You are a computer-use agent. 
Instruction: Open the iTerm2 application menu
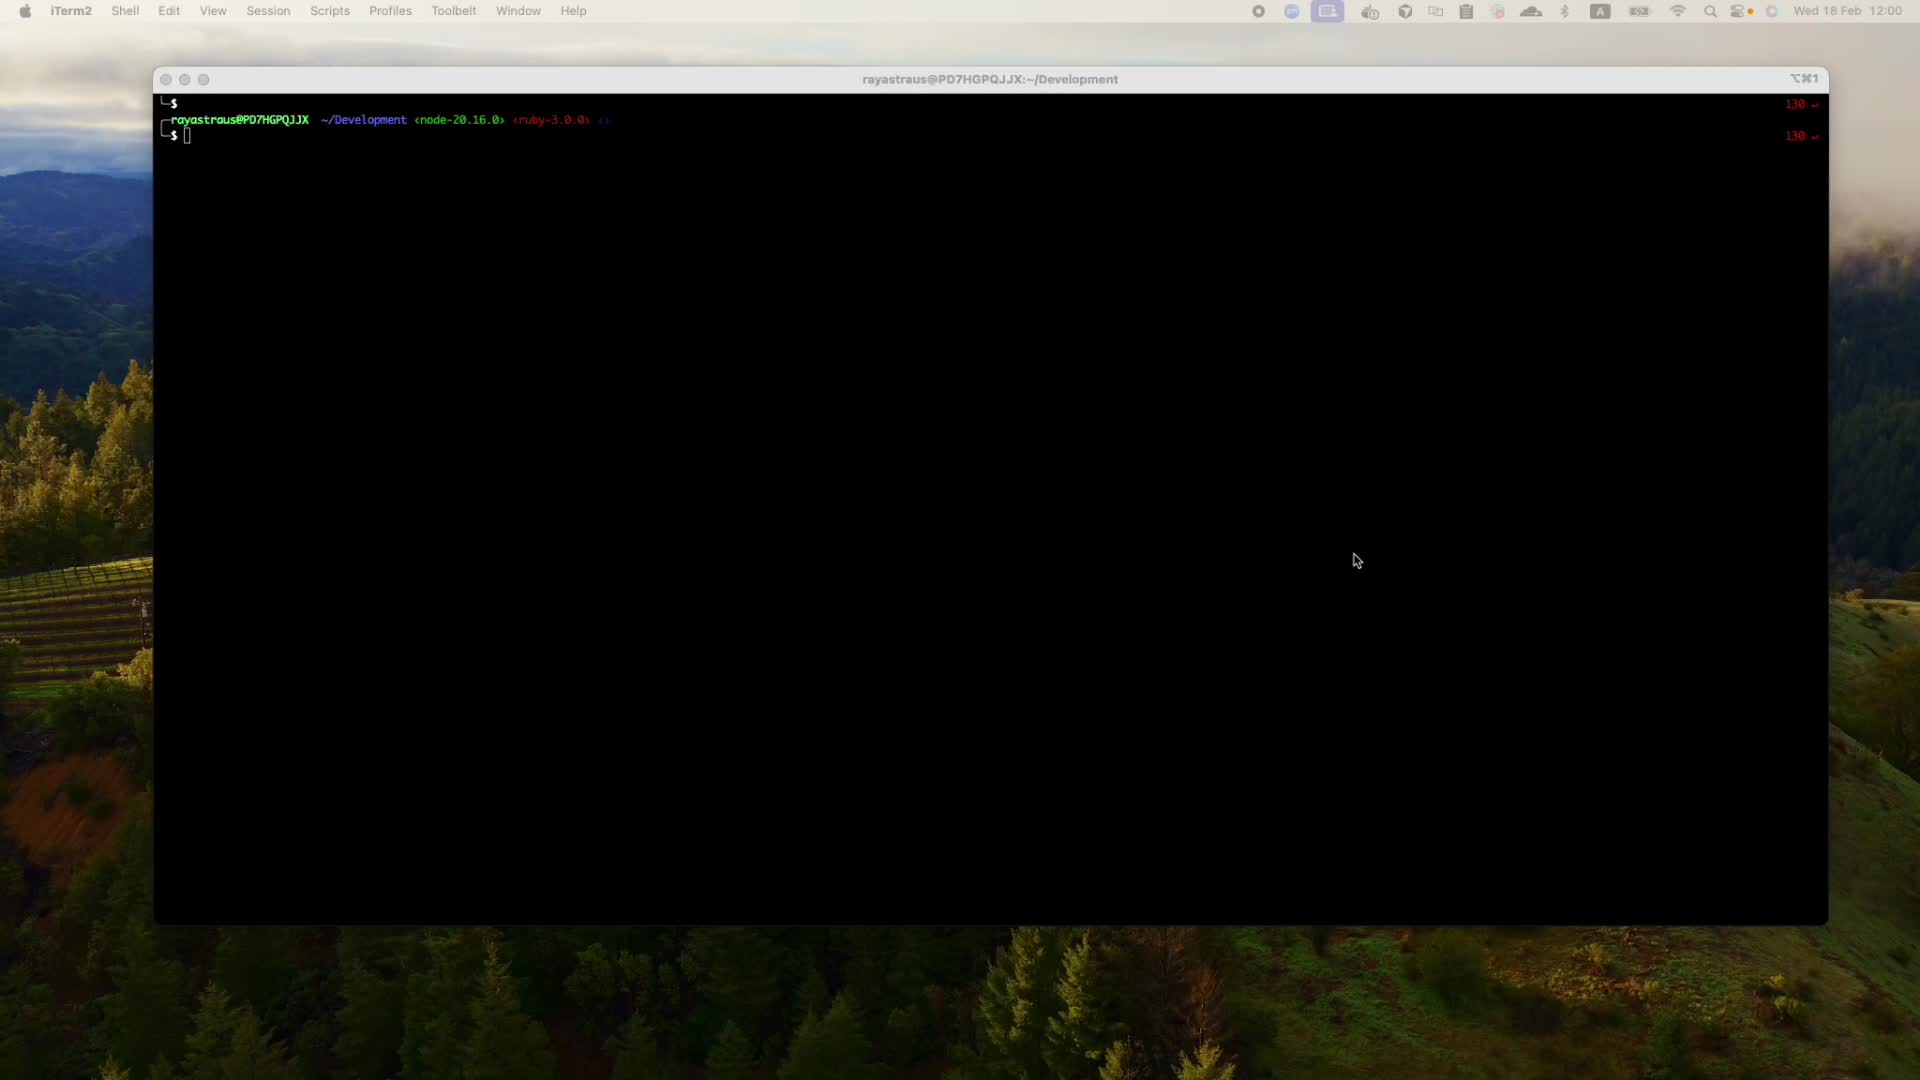coord(71,11)
